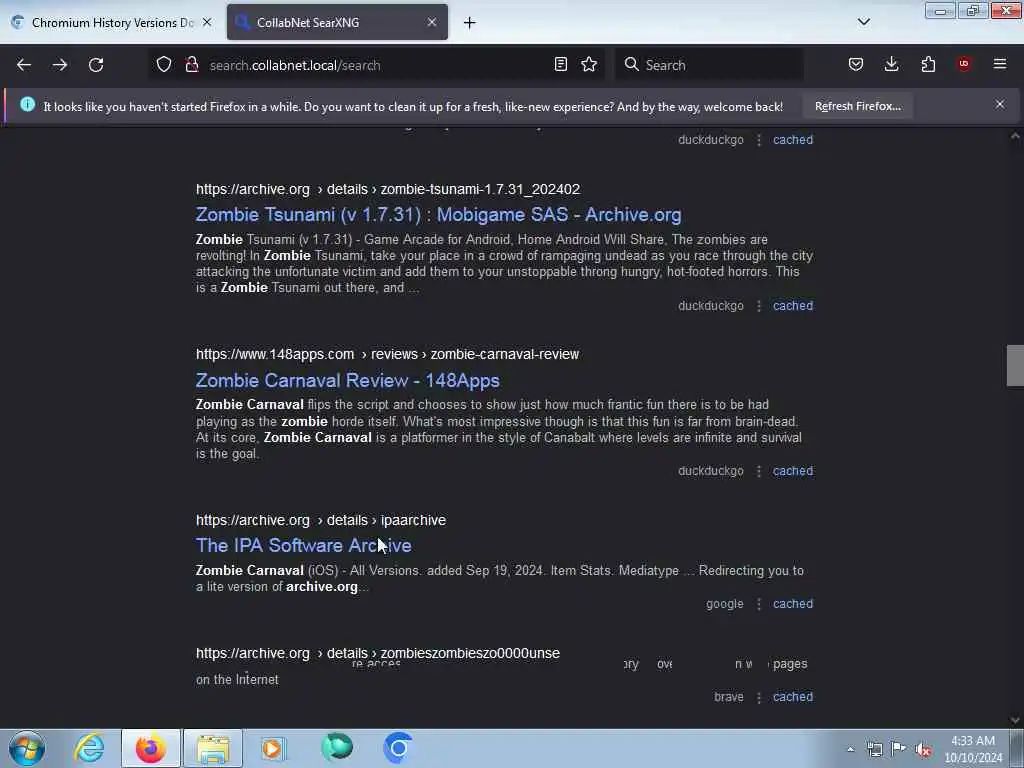Image resolution: width=1024 pixels, height=768 pixels.
Task: Open the green round browser taskbar icon
Action: coord(336,748)
